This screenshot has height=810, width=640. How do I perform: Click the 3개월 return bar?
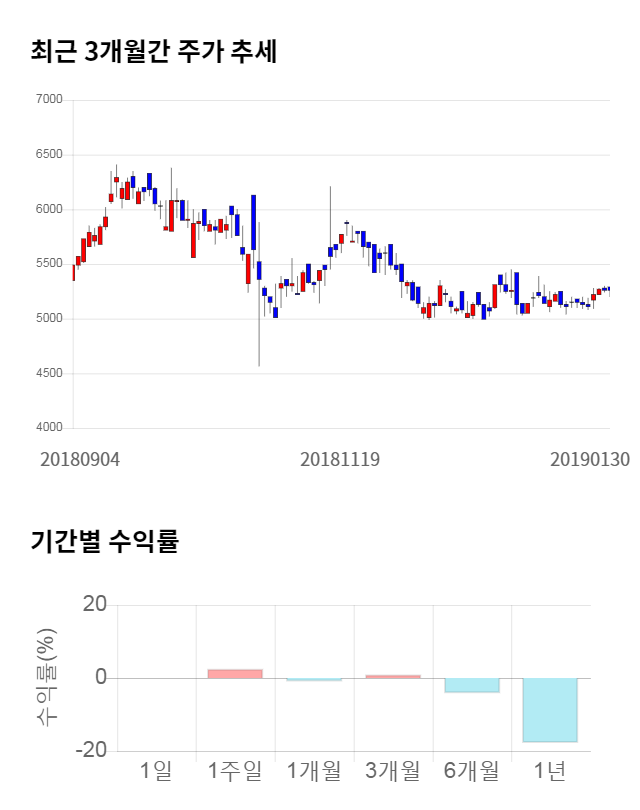pos(393,677)
